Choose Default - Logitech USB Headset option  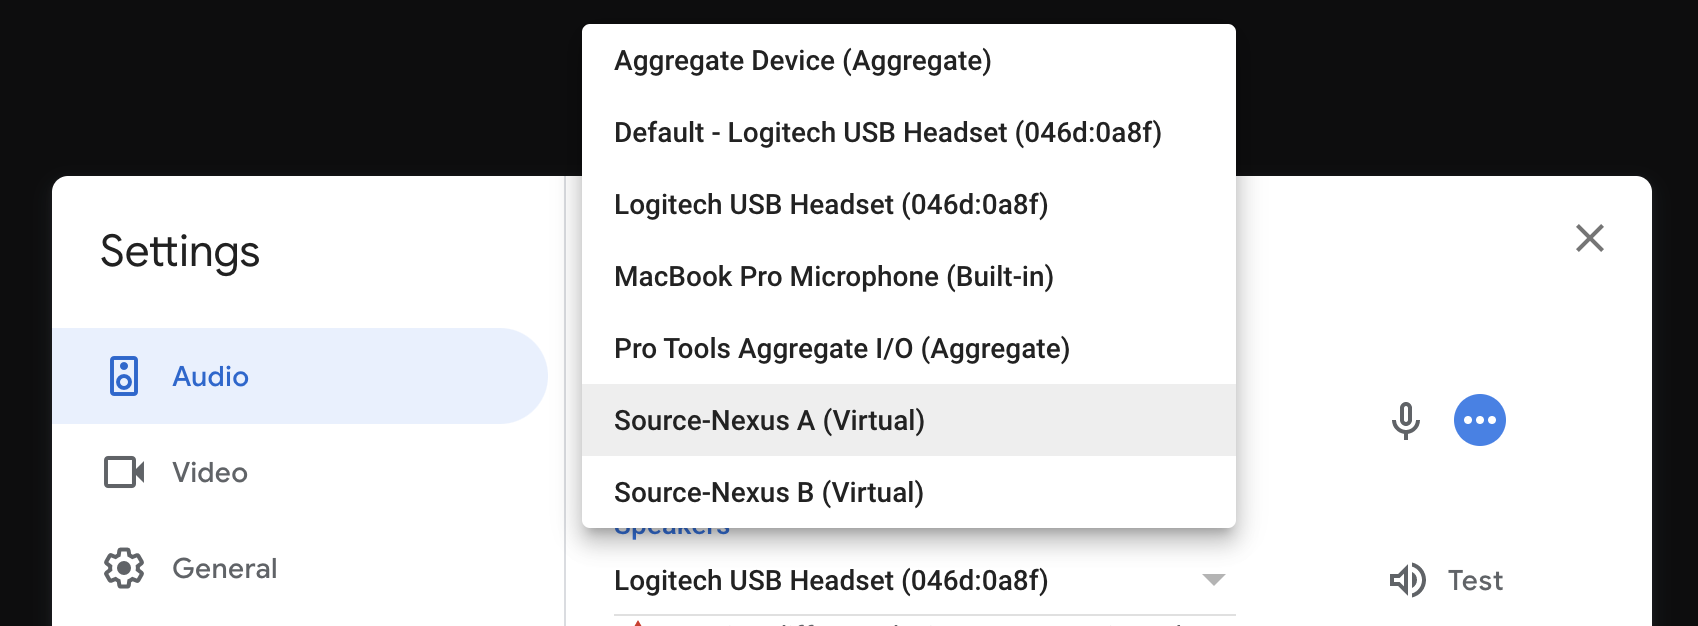point(887,133)
